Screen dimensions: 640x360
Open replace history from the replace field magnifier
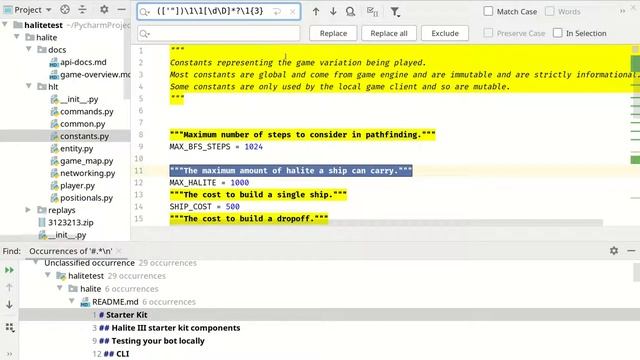click(144, 33)
